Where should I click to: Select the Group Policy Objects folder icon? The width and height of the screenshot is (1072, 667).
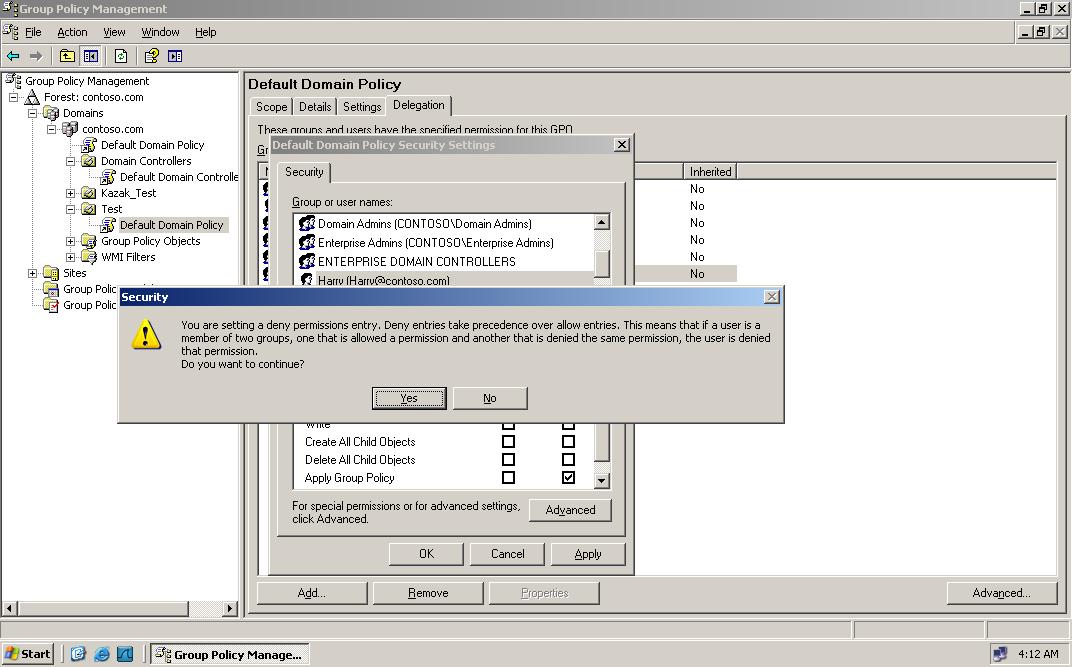[89, 241]
